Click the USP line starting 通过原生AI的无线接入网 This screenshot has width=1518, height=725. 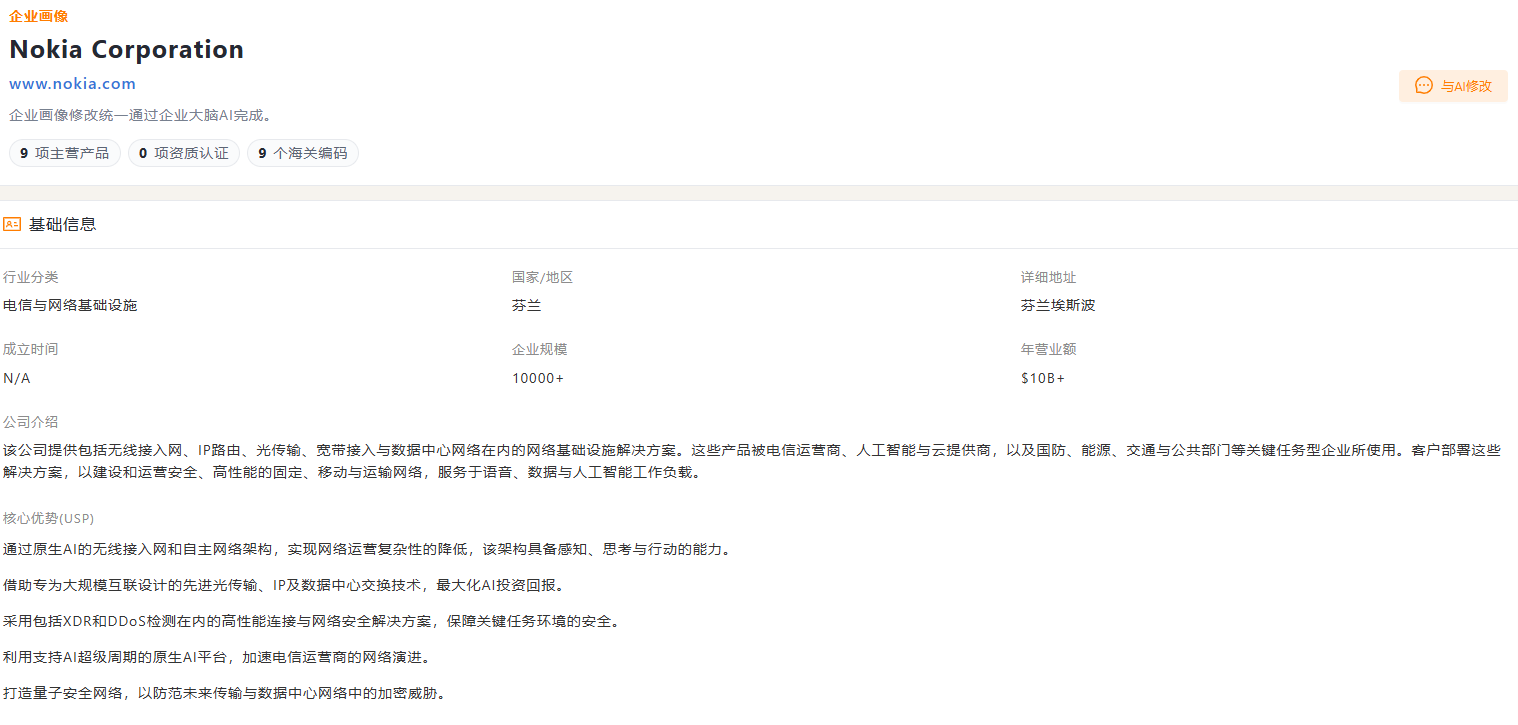[x=367, y=549]
